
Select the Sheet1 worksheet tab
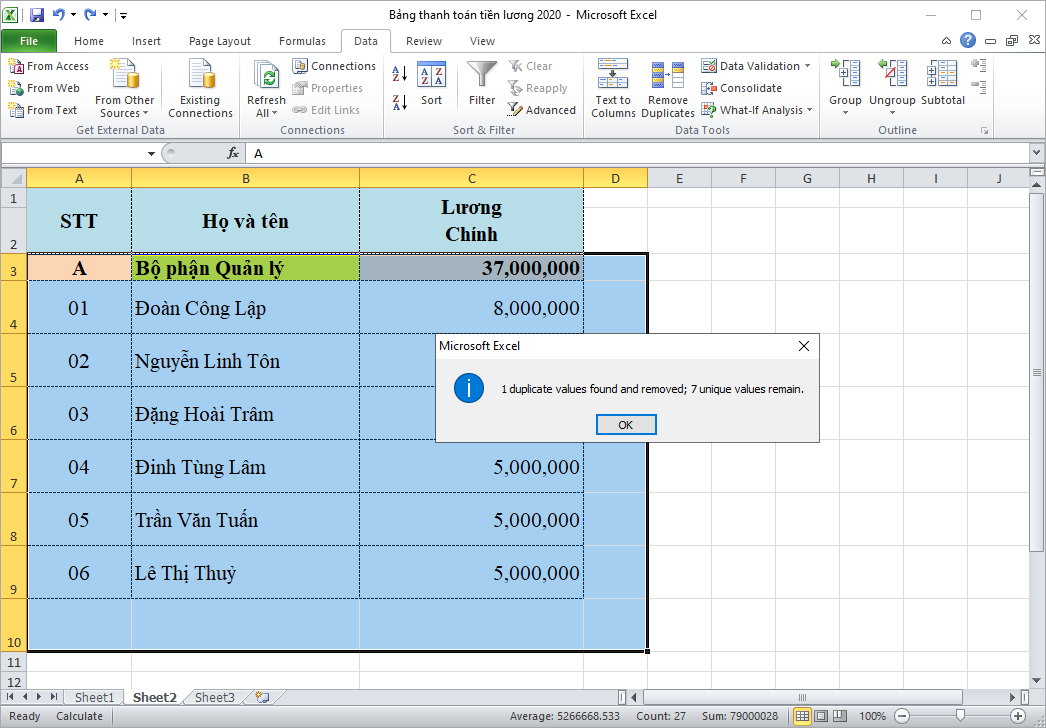pyautogui.click(x=94, y=697)
